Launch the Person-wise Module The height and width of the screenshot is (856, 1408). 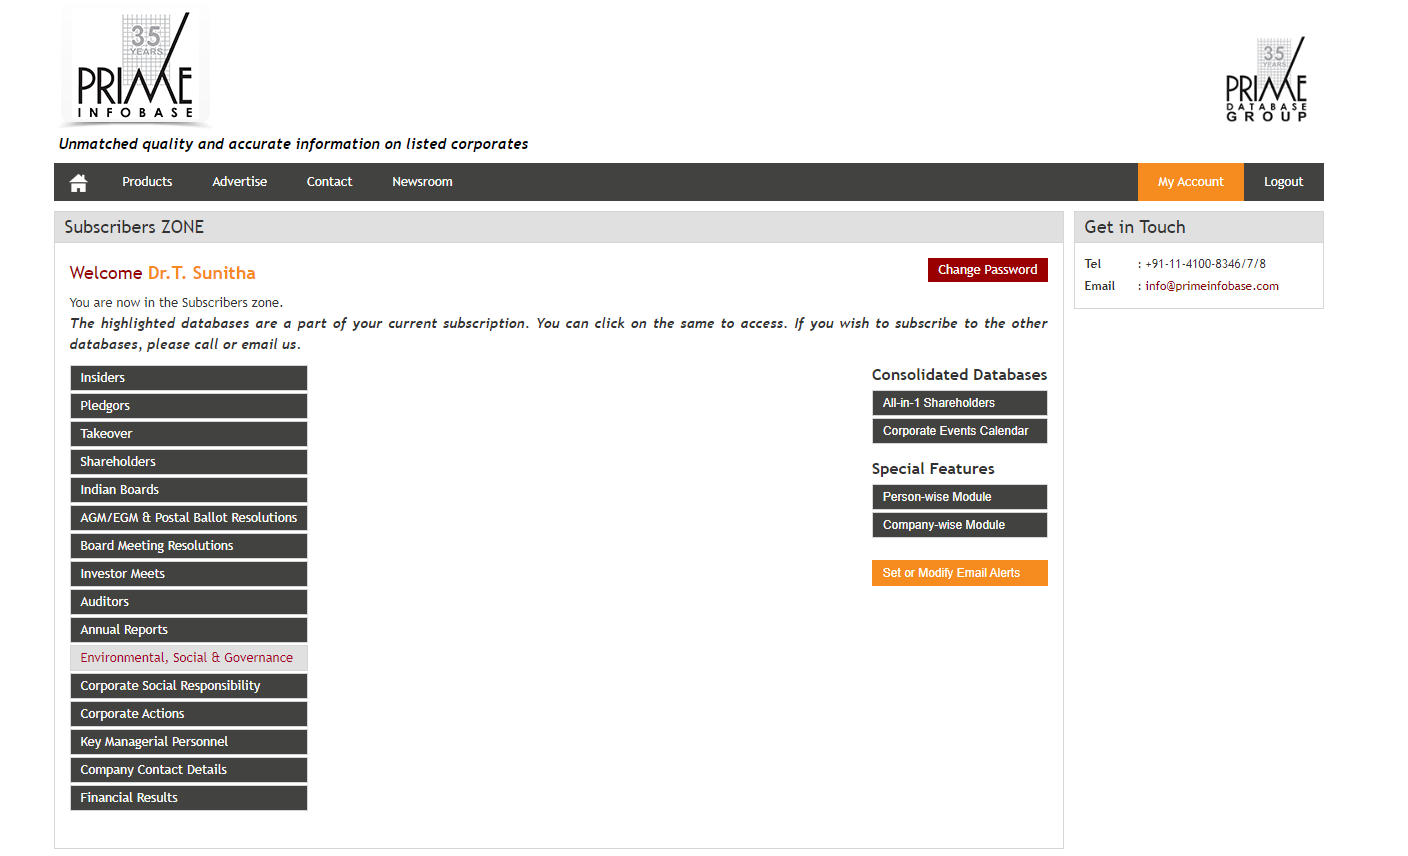(959, 497)
